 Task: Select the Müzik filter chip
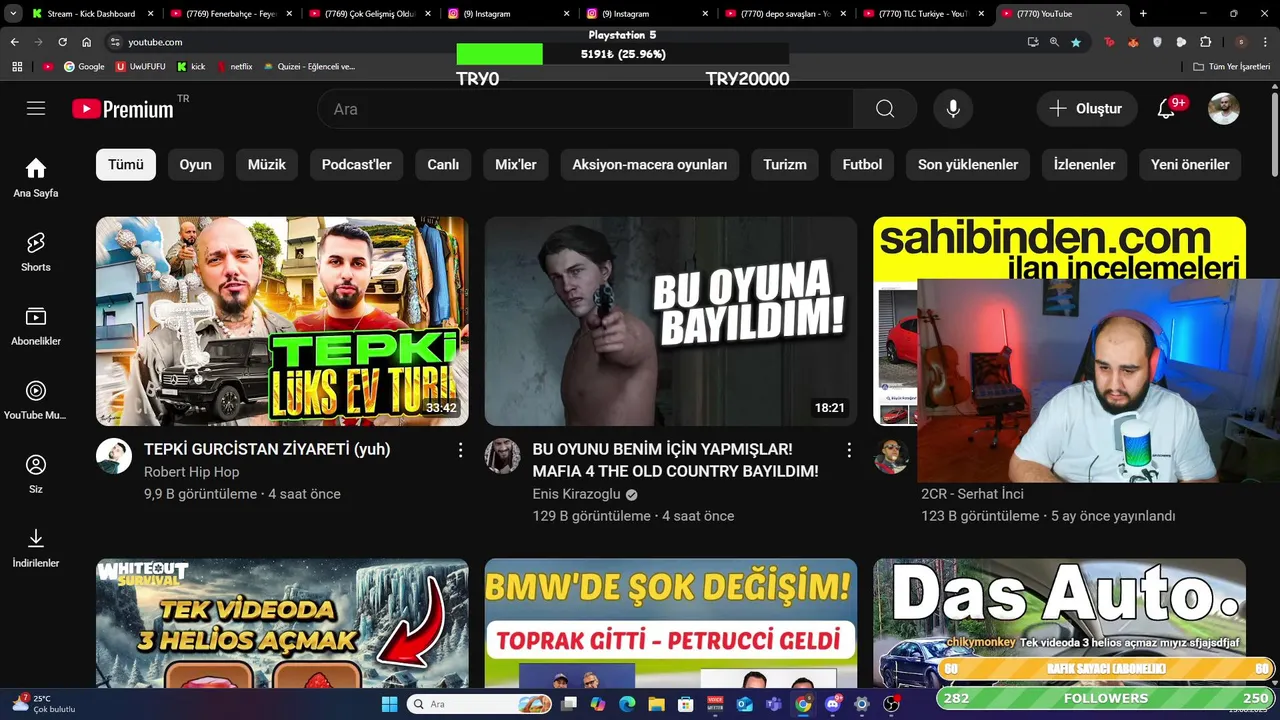click(267, 164)
